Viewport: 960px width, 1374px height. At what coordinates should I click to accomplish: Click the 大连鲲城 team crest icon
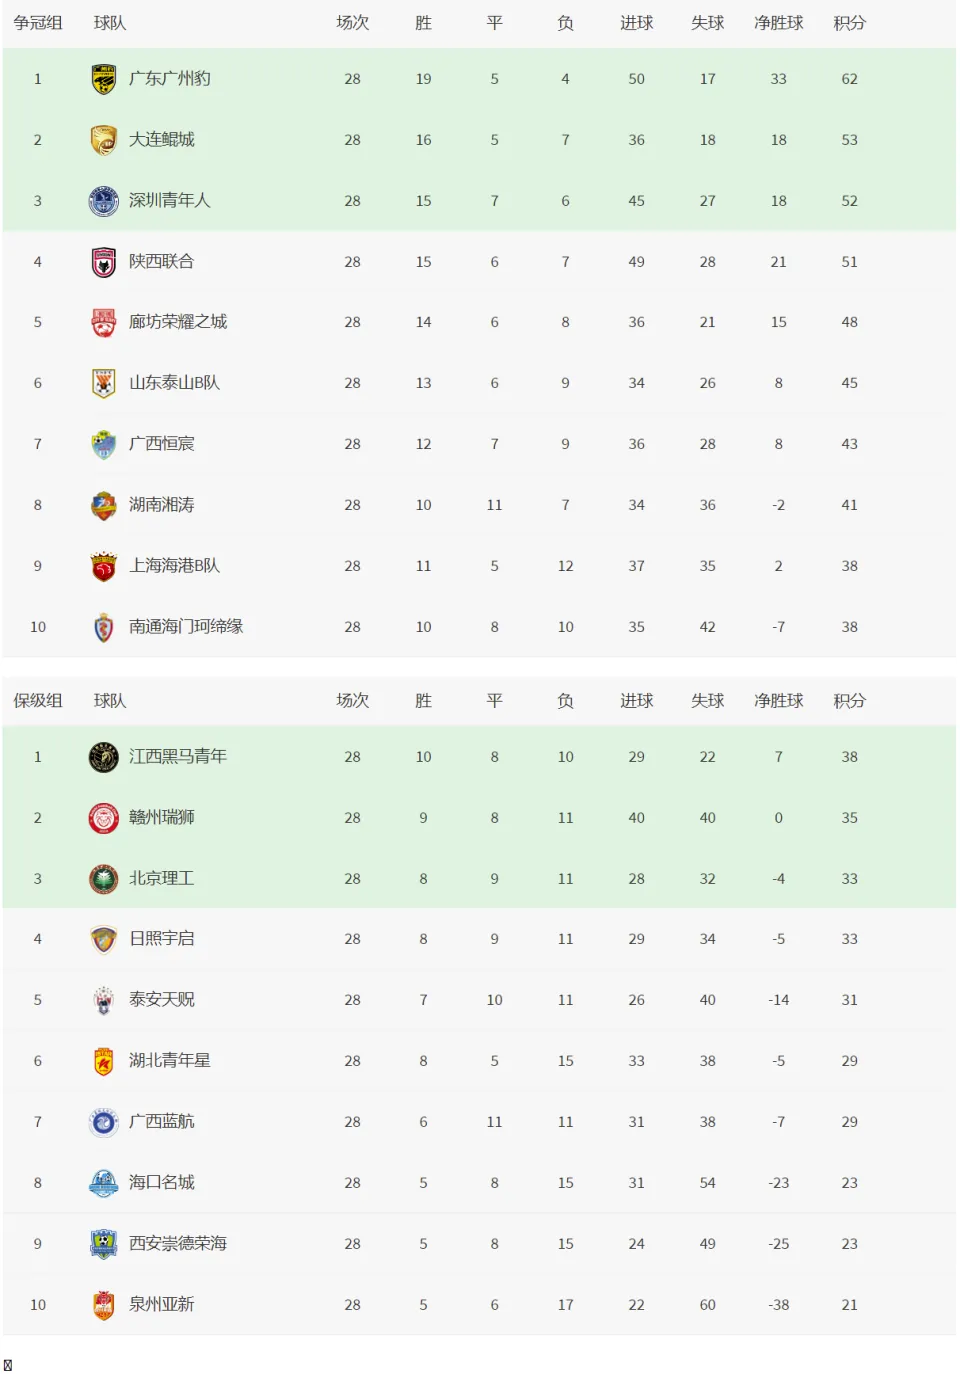coord(103,140)
